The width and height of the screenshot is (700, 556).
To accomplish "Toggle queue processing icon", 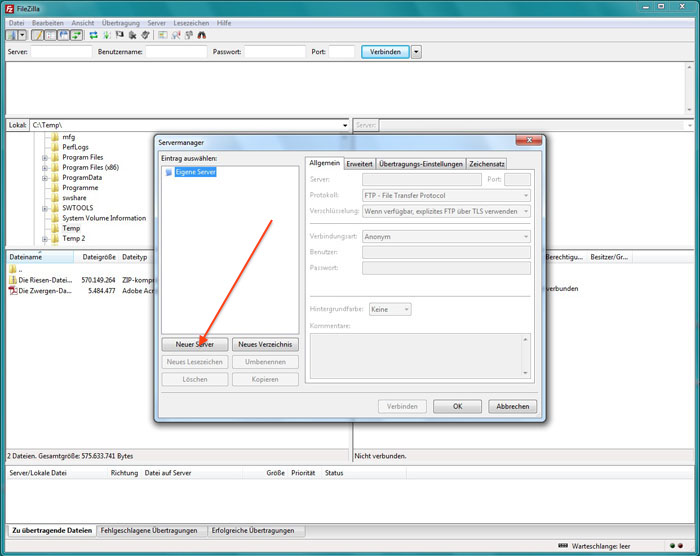I will (x=107, y=35).
